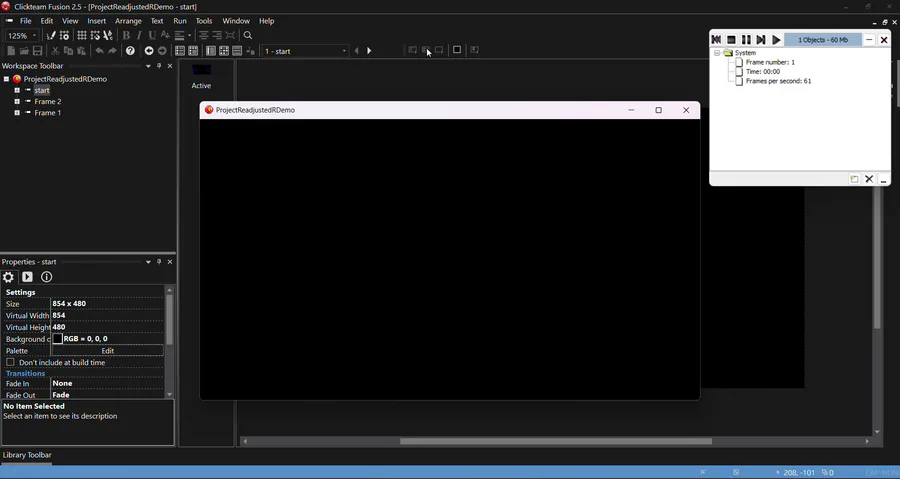Click the previous frame triangle arrow
Screen dimensions: 900x479
(x=356, y=51)
